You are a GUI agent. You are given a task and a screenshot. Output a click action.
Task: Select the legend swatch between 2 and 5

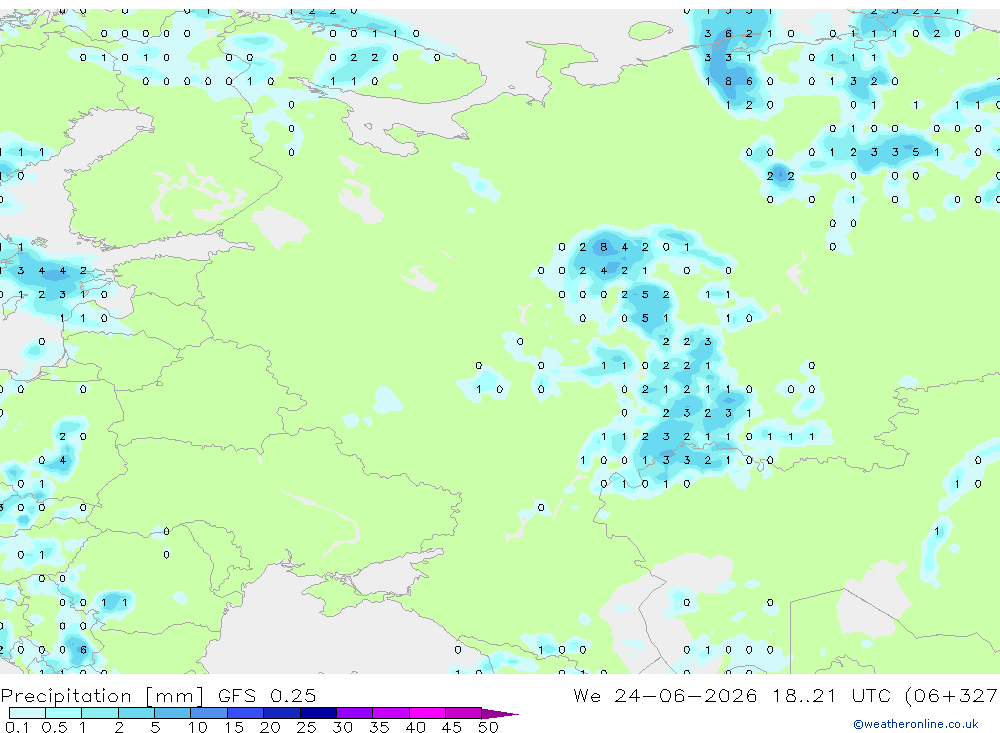(x=136, y=713)
